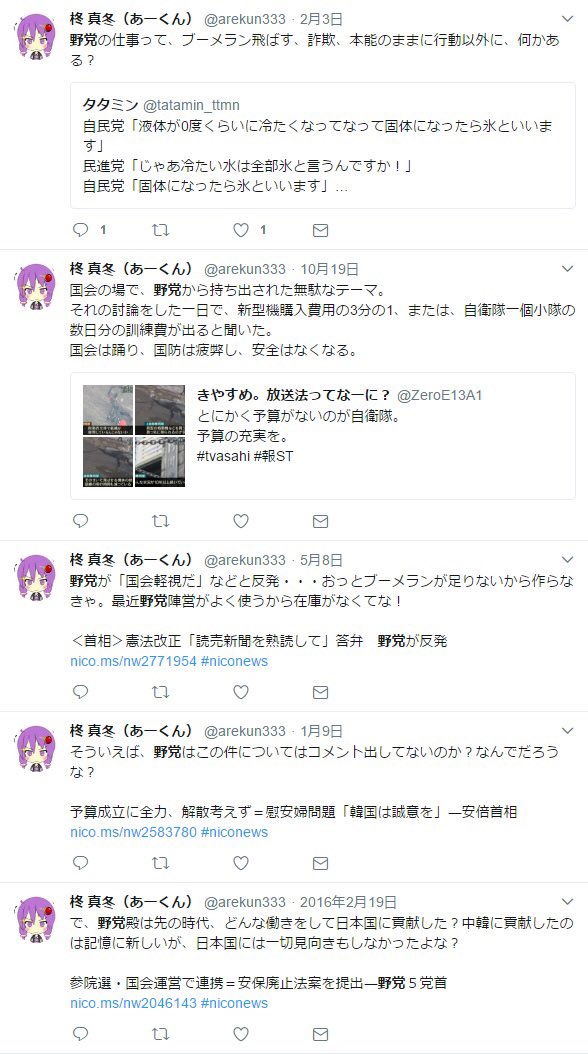
Task: Retweet the May 8 tweet
Action: click(x=161, y=692)
